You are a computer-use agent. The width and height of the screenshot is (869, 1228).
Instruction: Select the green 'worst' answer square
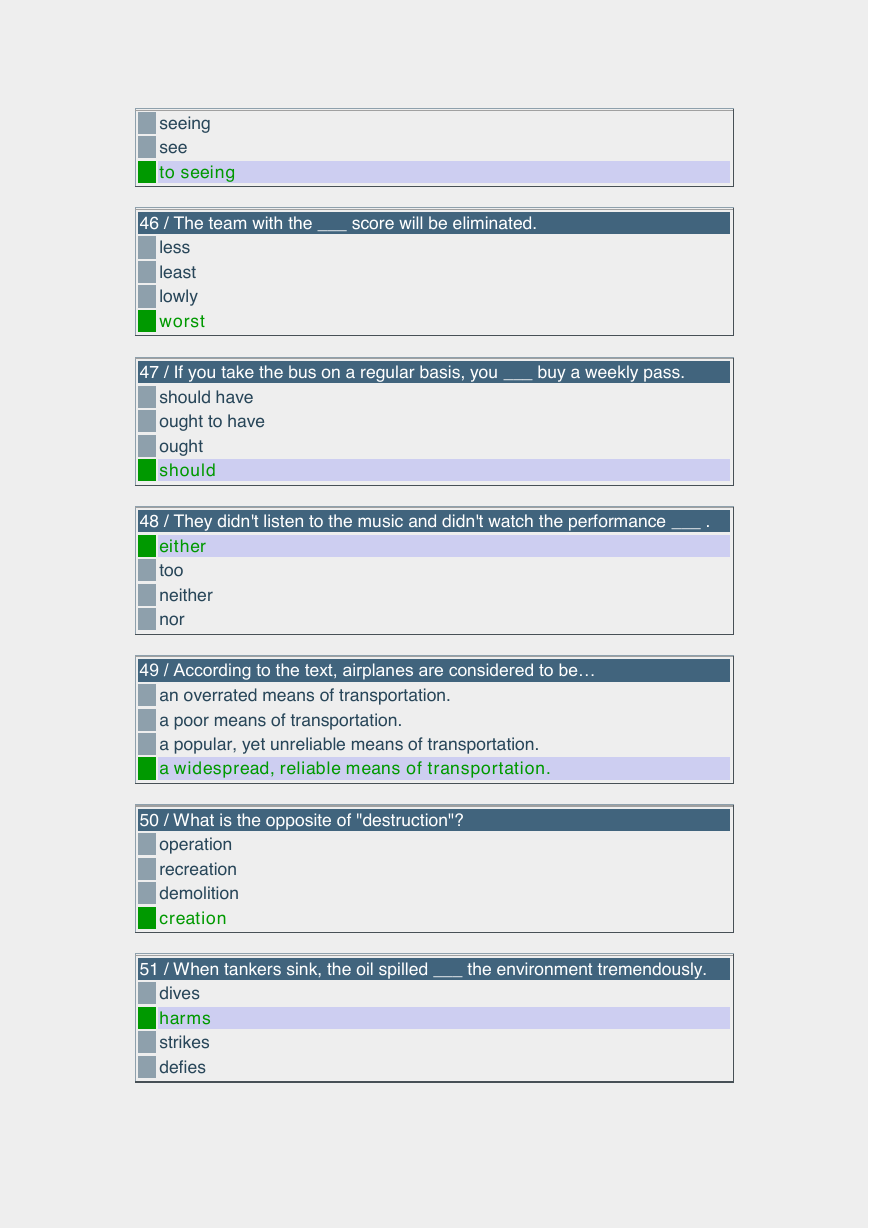coord(147,321)
